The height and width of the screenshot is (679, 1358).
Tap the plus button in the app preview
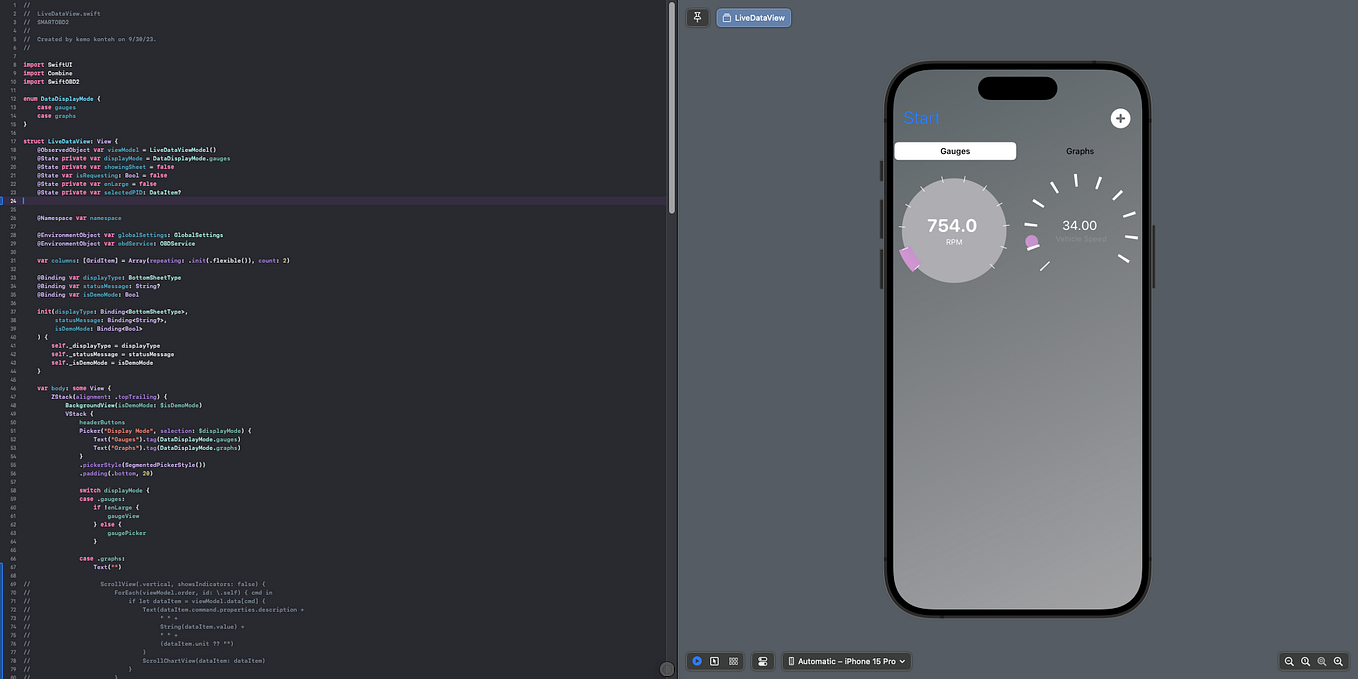(x=1120, y=117)
